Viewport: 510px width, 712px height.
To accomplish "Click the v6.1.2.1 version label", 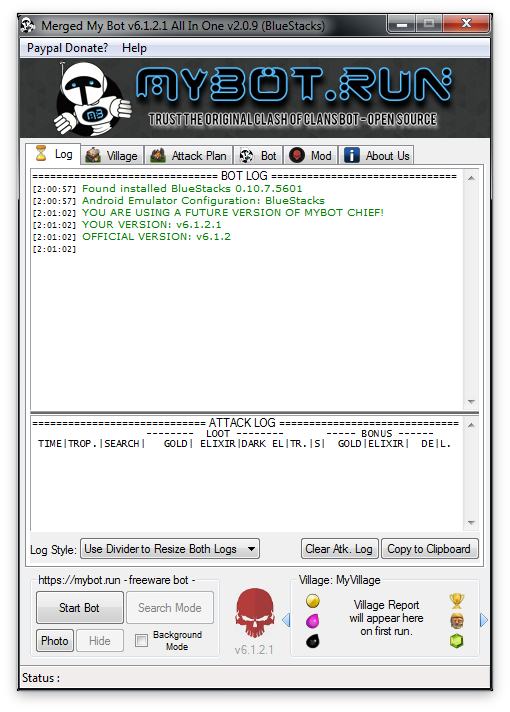I will pos(254,650).
